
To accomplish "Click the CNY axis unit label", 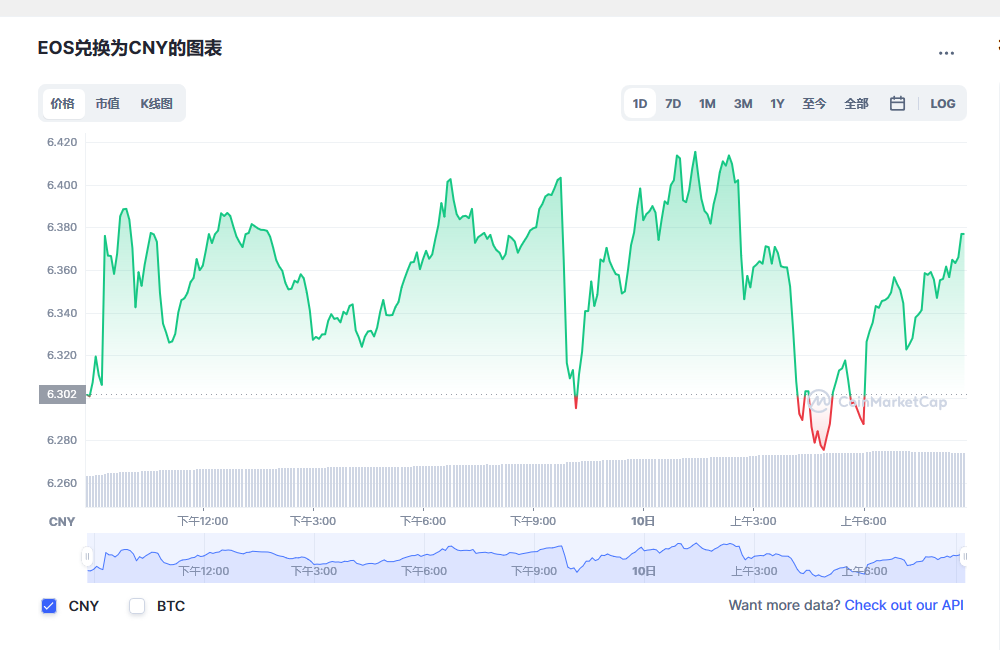I will tap(62, 522).
